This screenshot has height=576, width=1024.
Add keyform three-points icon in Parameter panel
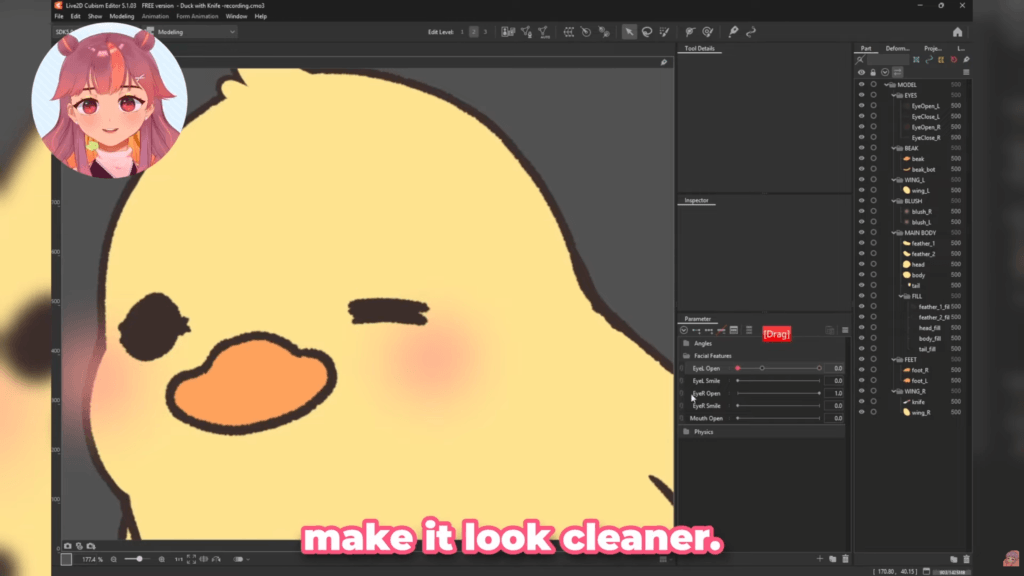pyautogui.click(x=709, y=330)
